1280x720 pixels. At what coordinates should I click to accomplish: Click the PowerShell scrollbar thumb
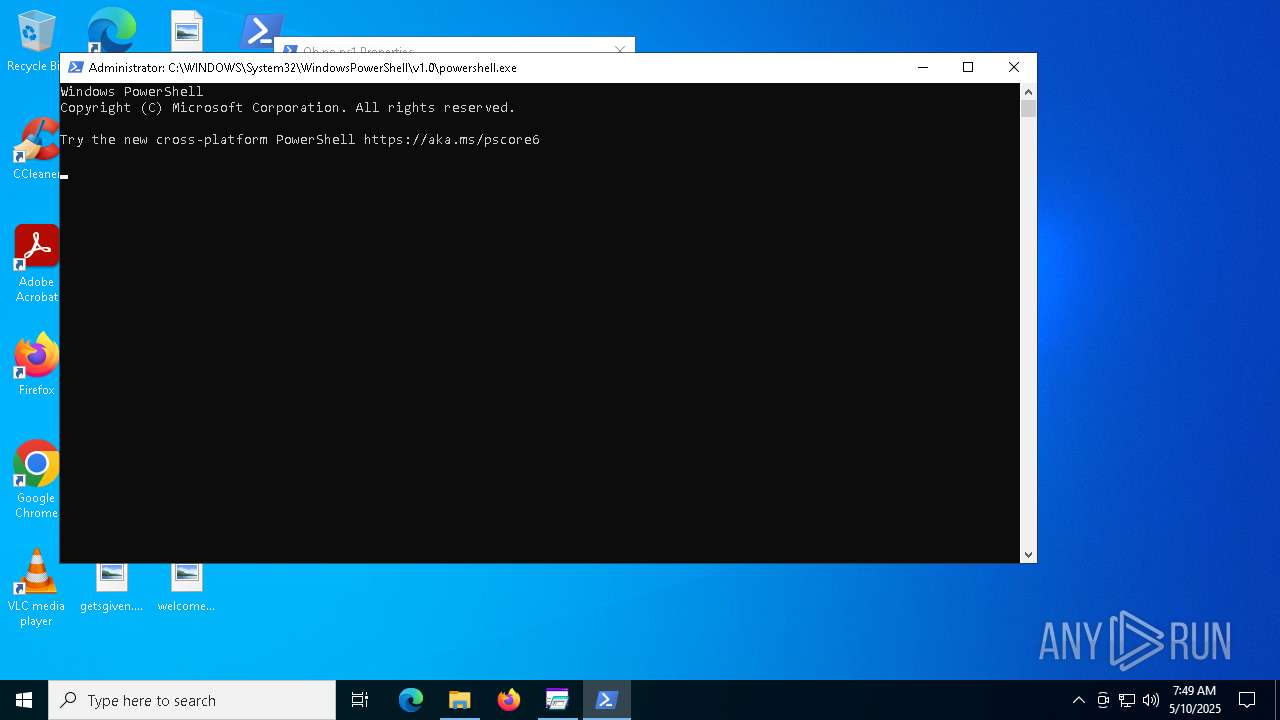[x=1028, y=109]
